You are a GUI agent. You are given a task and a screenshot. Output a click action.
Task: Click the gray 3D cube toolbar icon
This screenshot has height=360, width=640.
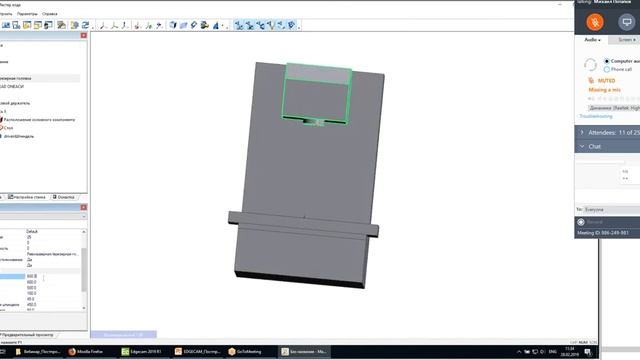click(173, 25)
